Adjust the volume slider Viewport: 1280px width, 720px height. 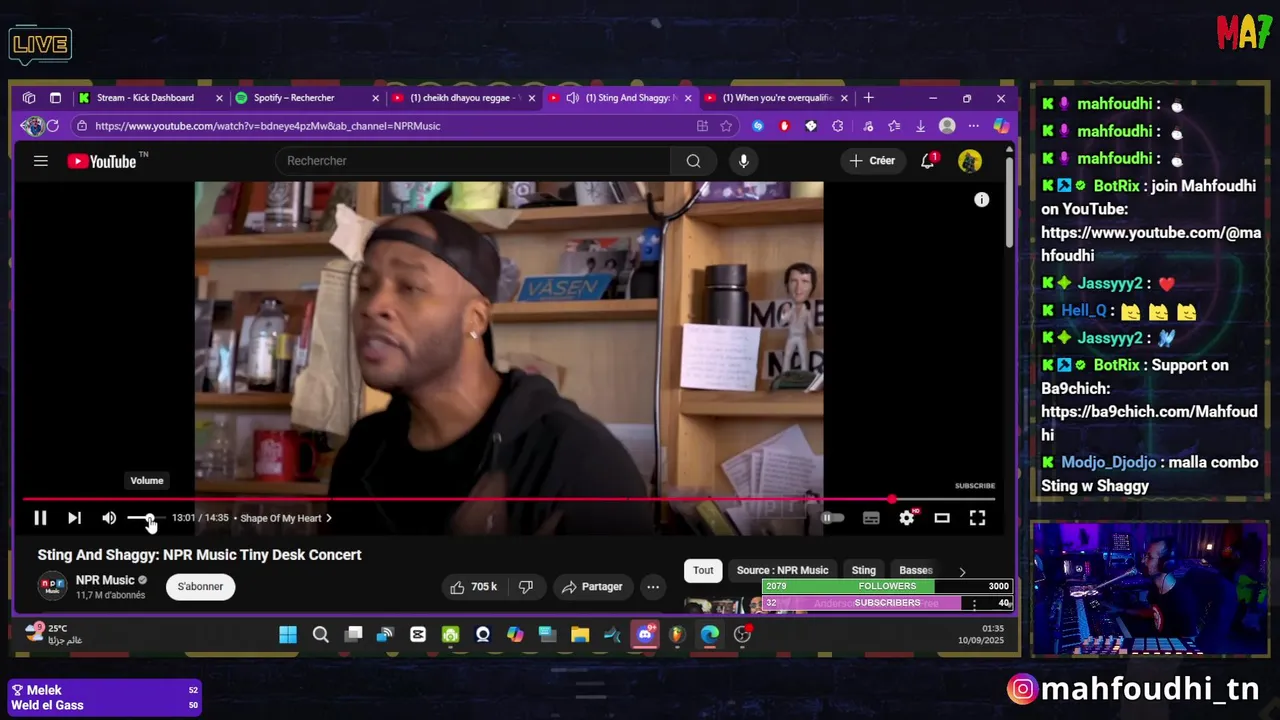pos(146,518)
